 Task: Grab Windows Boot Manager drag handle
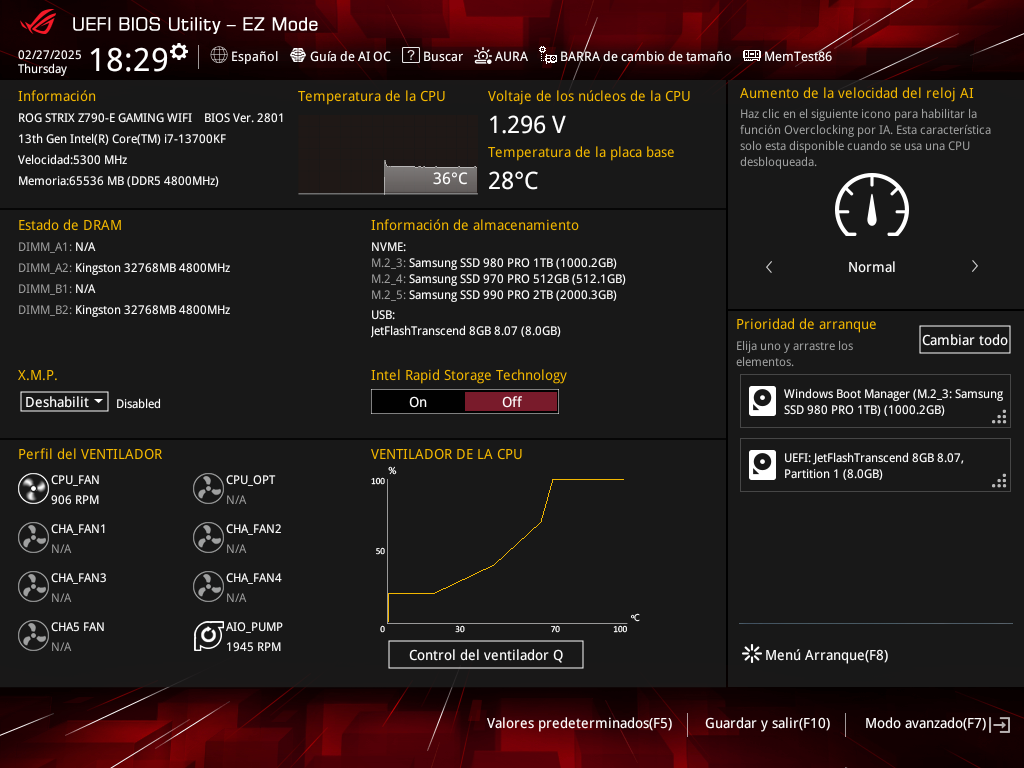(x=999, y=417)
